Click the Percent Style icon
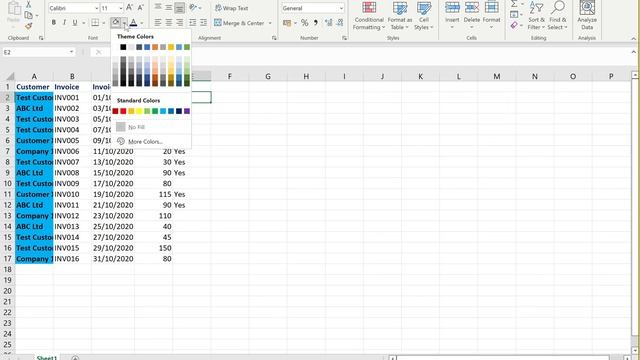 [304, 23]
